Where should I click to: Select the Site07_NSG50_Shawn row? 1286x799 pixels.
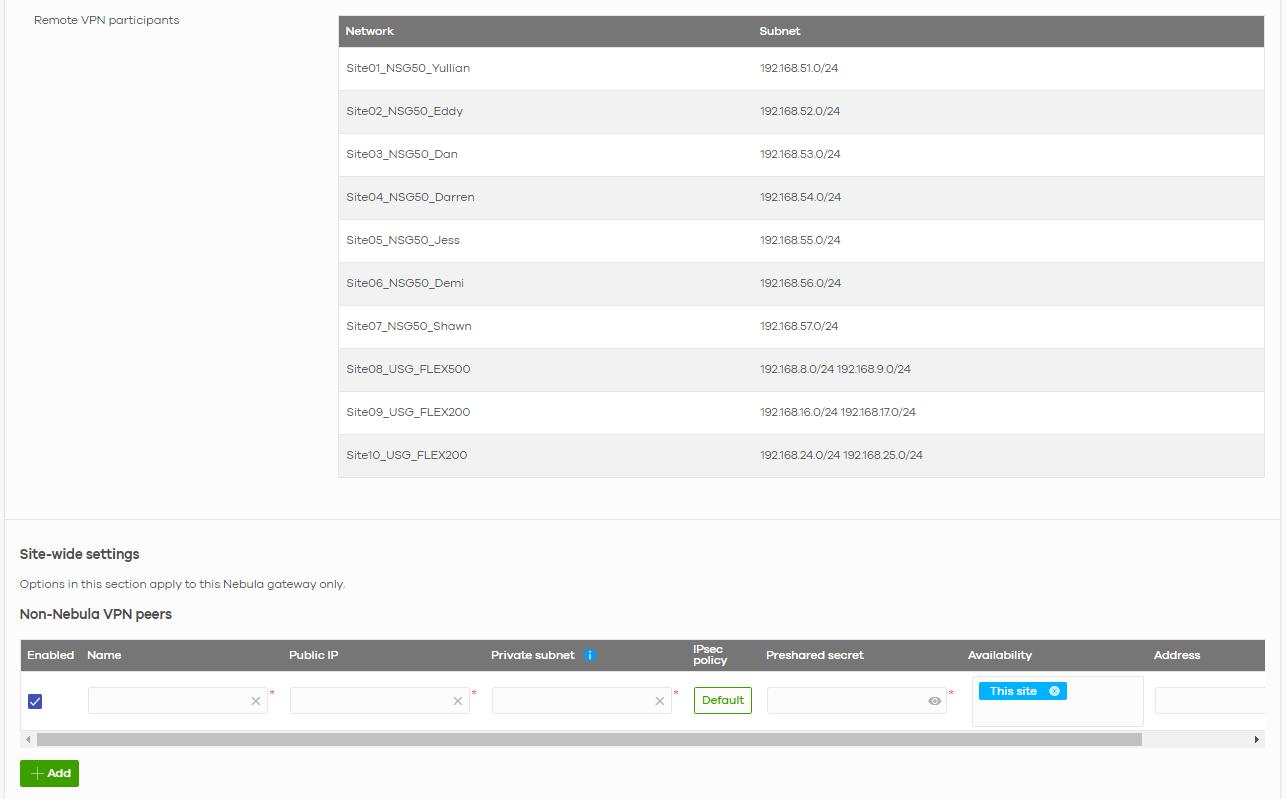801,326
